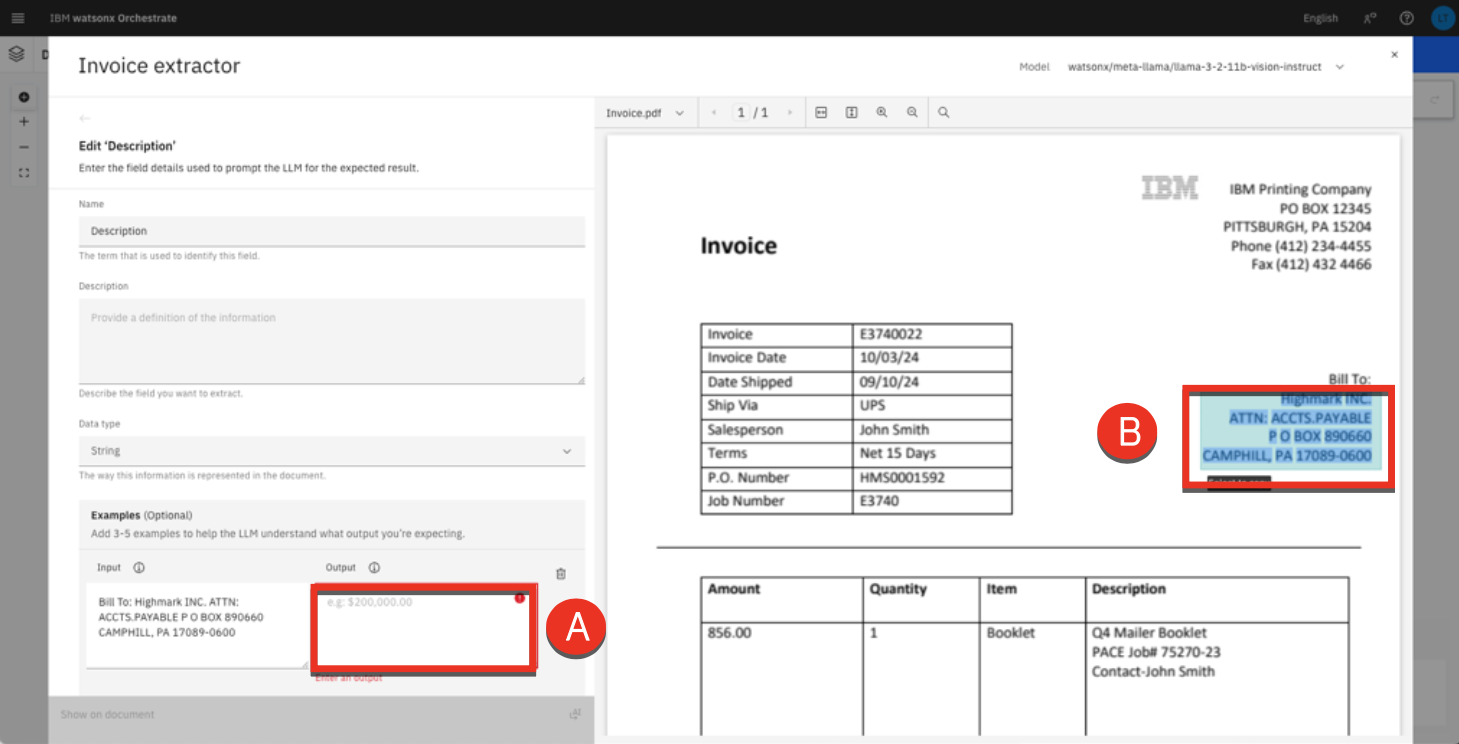Go back using the left arrow icon
The image size is (1459, 744).
(x=85, y=119)
